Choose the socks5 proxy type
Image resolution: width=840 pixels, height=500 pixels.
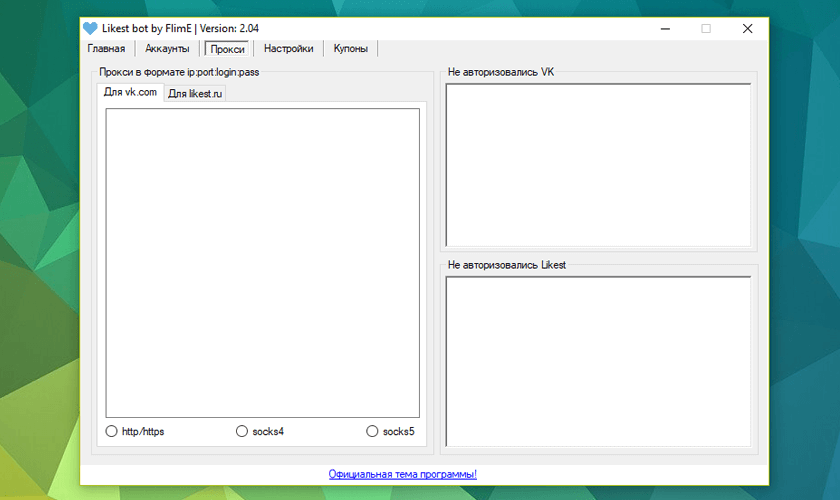[390, 431]
